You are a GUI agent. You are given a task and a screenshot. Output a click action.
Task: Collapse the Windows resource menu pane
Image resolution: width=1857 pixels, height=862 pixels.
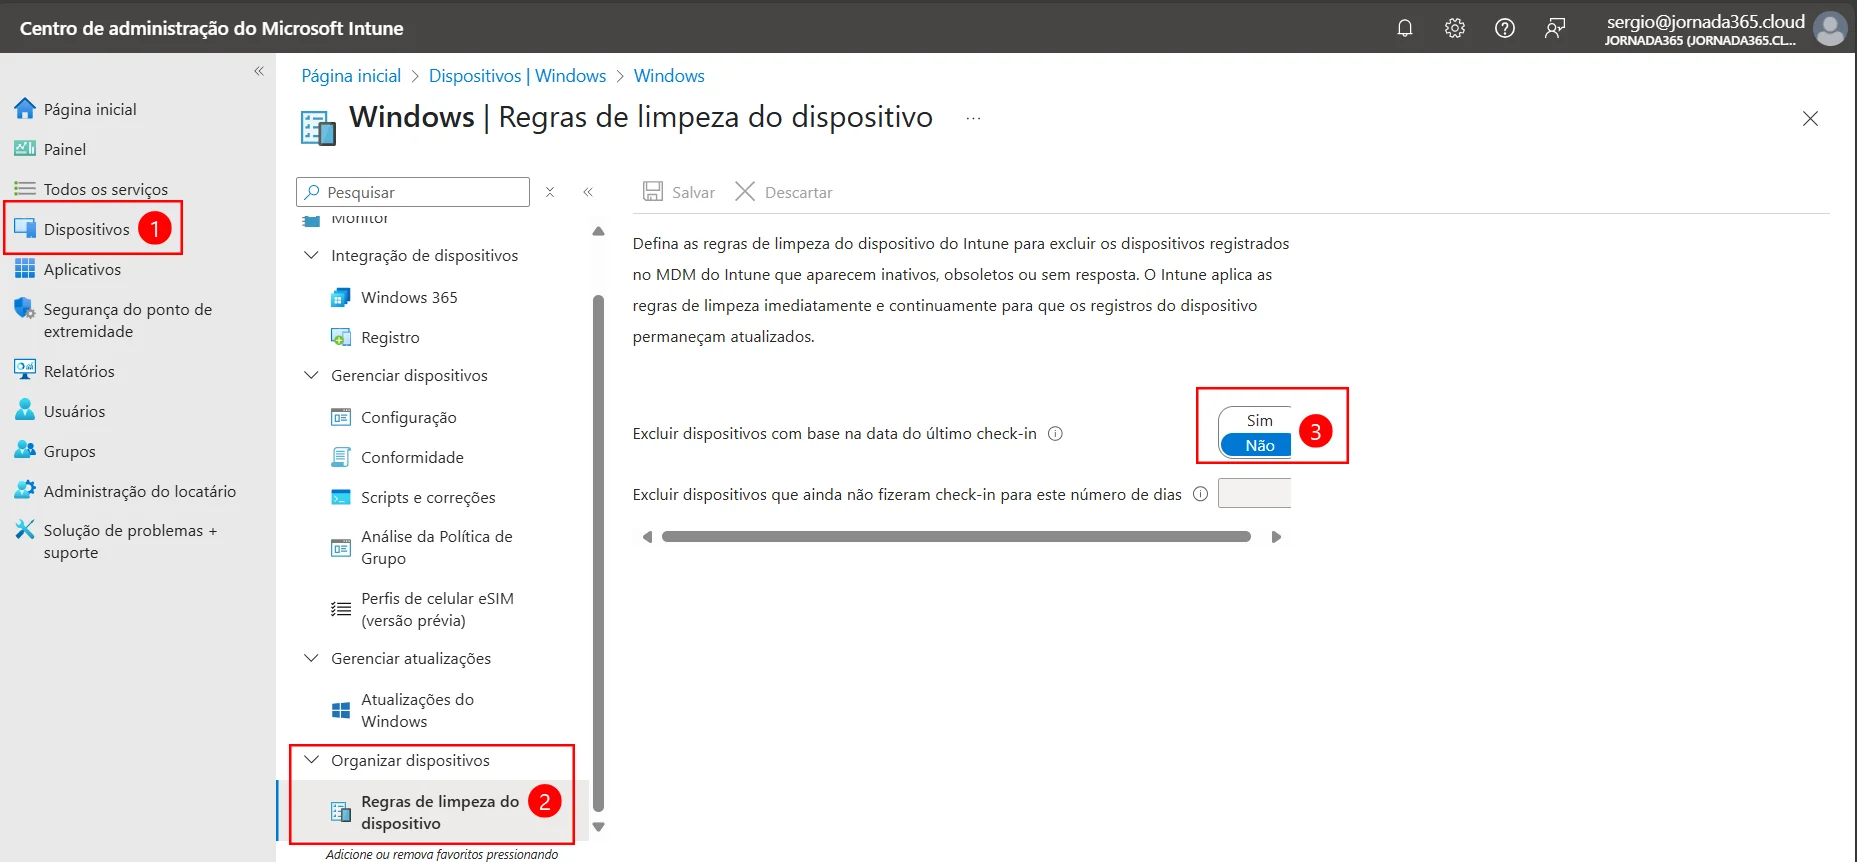click(588, 192)
